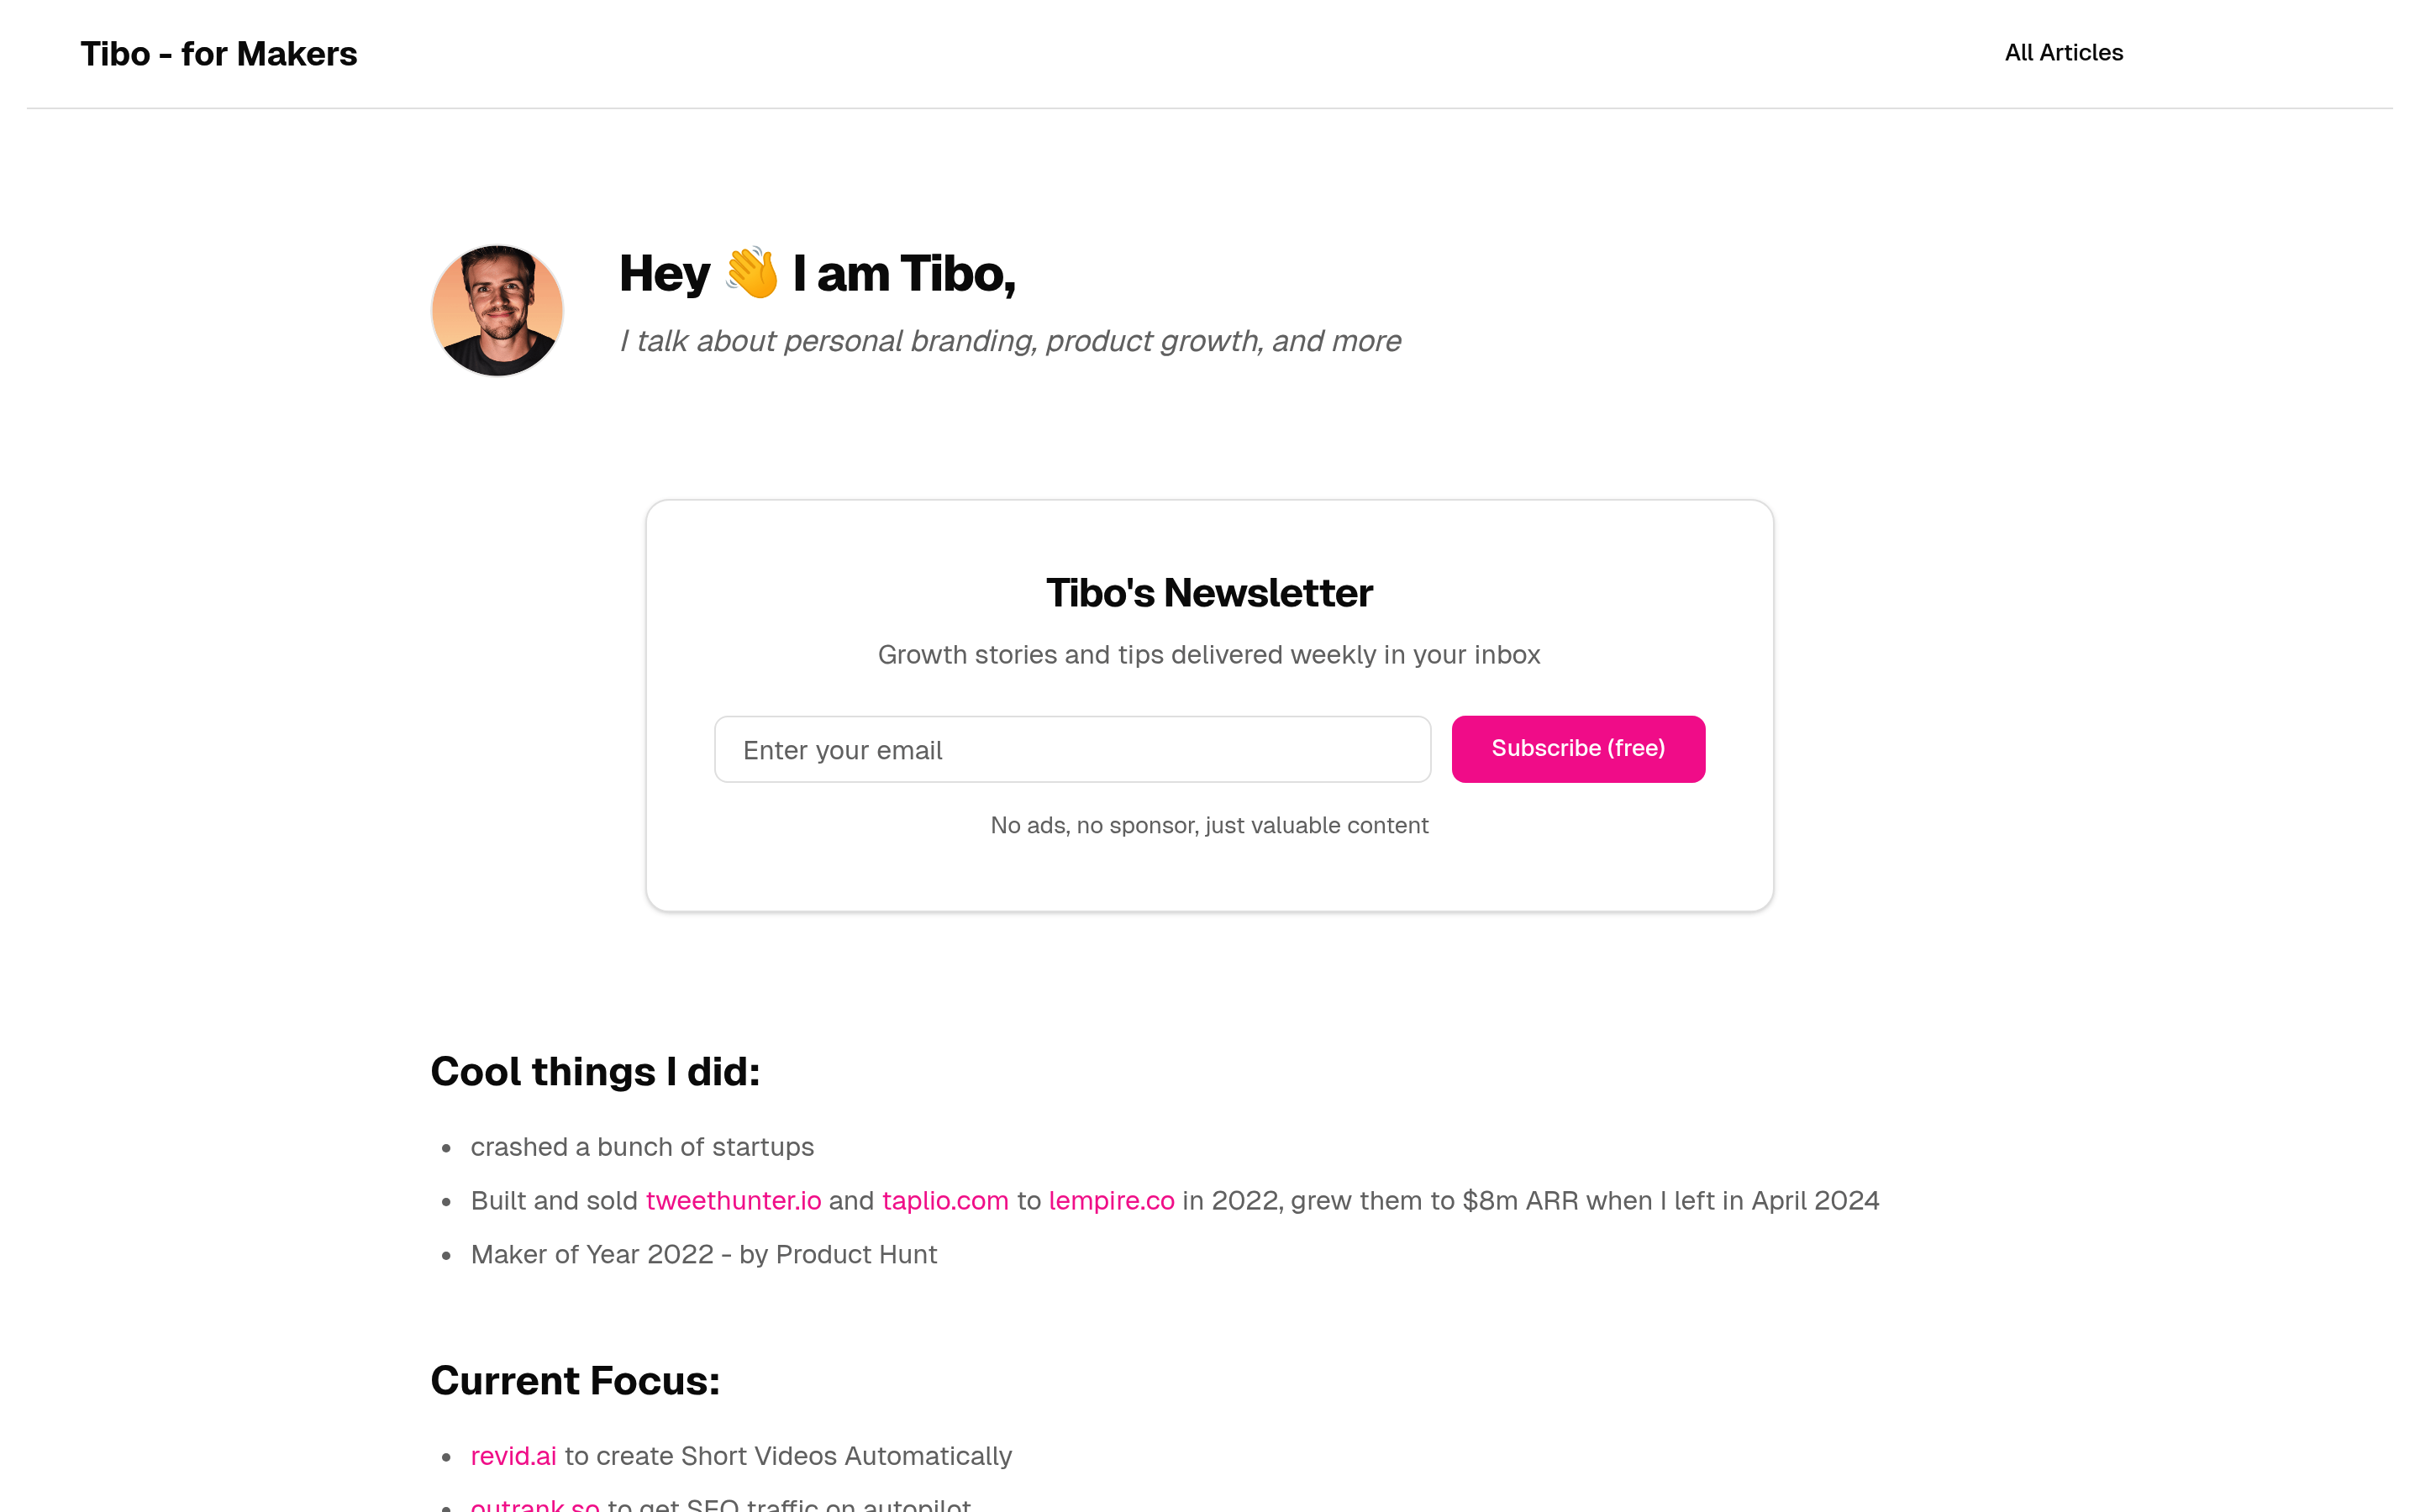The image size is (2420, 1512).
Task: Click the Tibo's Newsletter heading
Action: coord(1209,593)
